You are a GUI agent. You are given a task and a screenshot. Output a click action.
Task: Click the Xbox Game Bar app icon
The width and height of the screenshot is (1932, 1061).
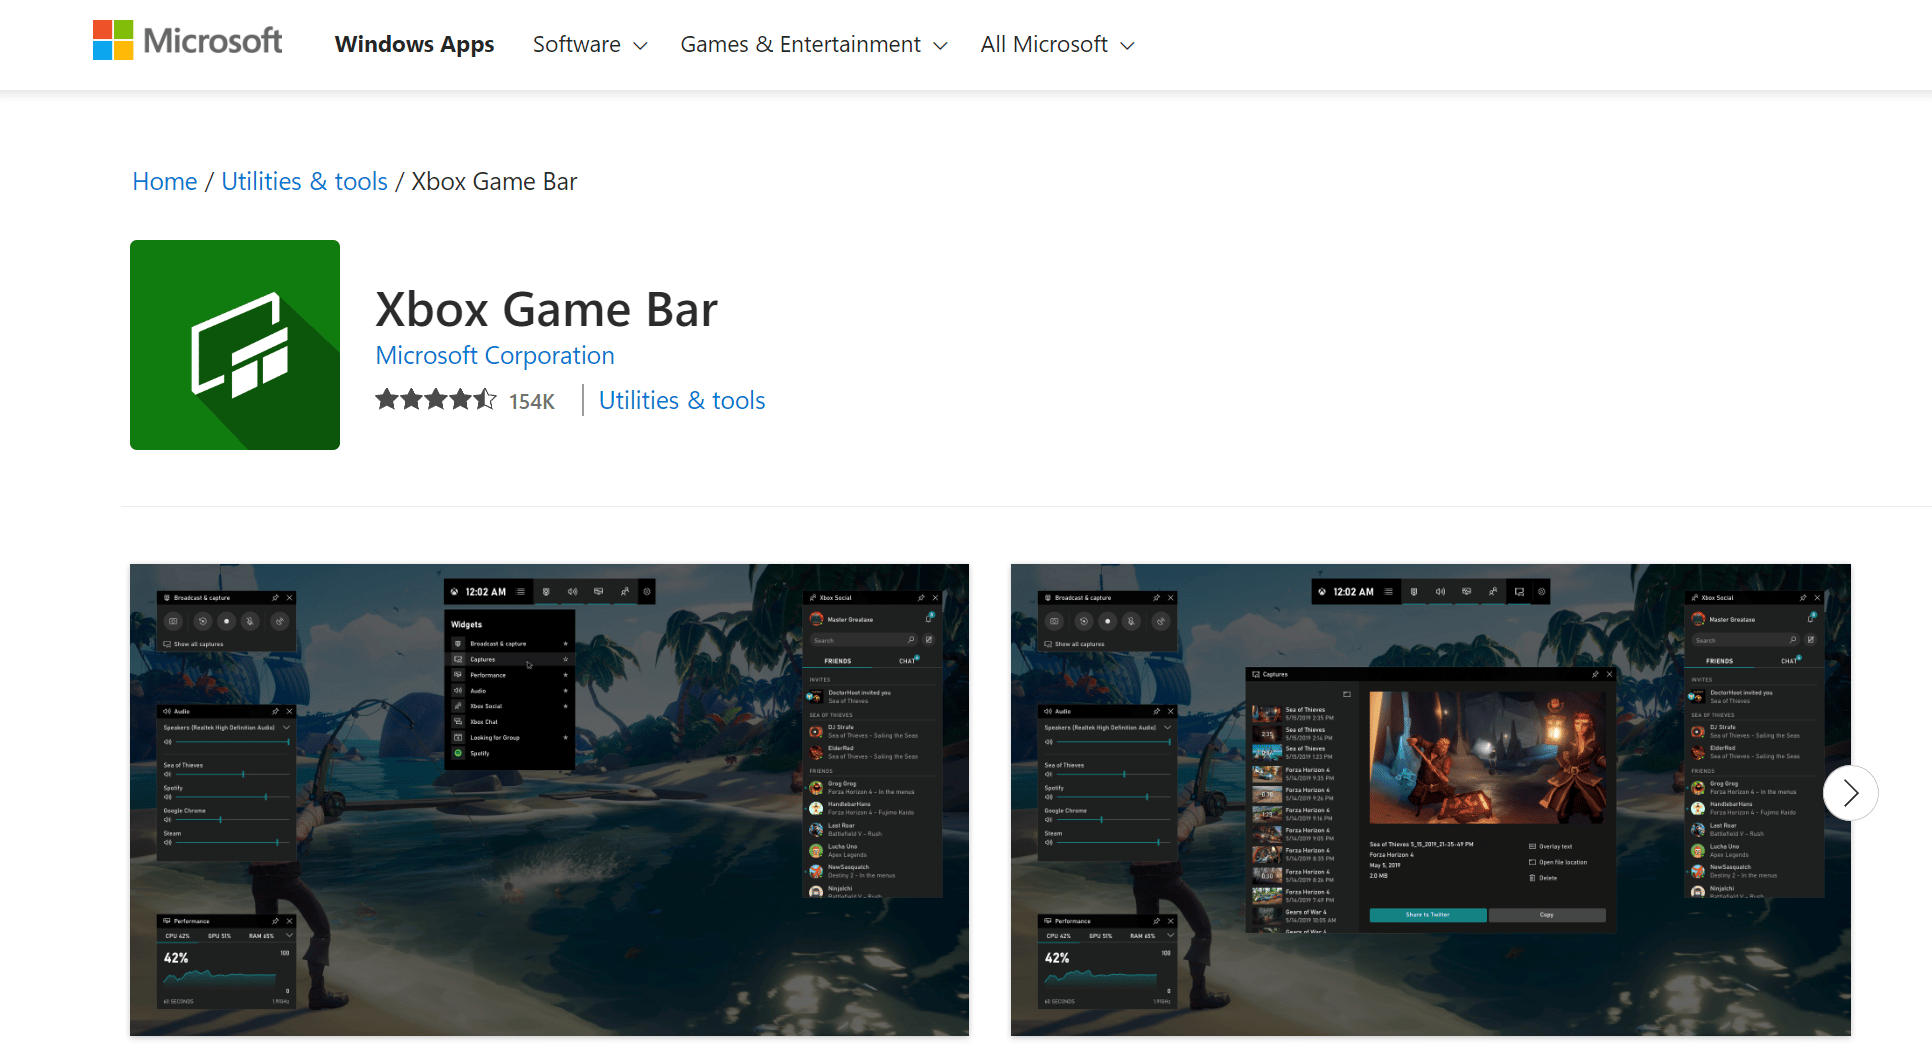tap(235, 345)
